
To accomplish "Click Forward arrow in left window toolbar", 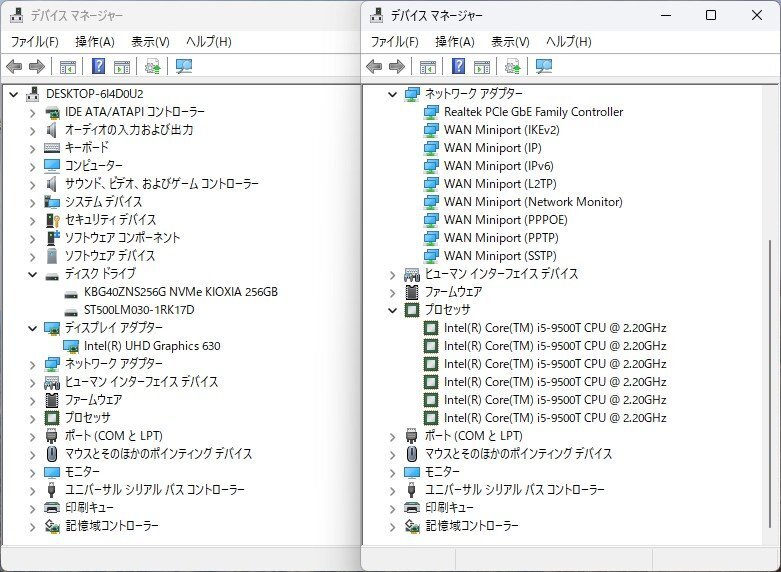I will coord(37,66).
